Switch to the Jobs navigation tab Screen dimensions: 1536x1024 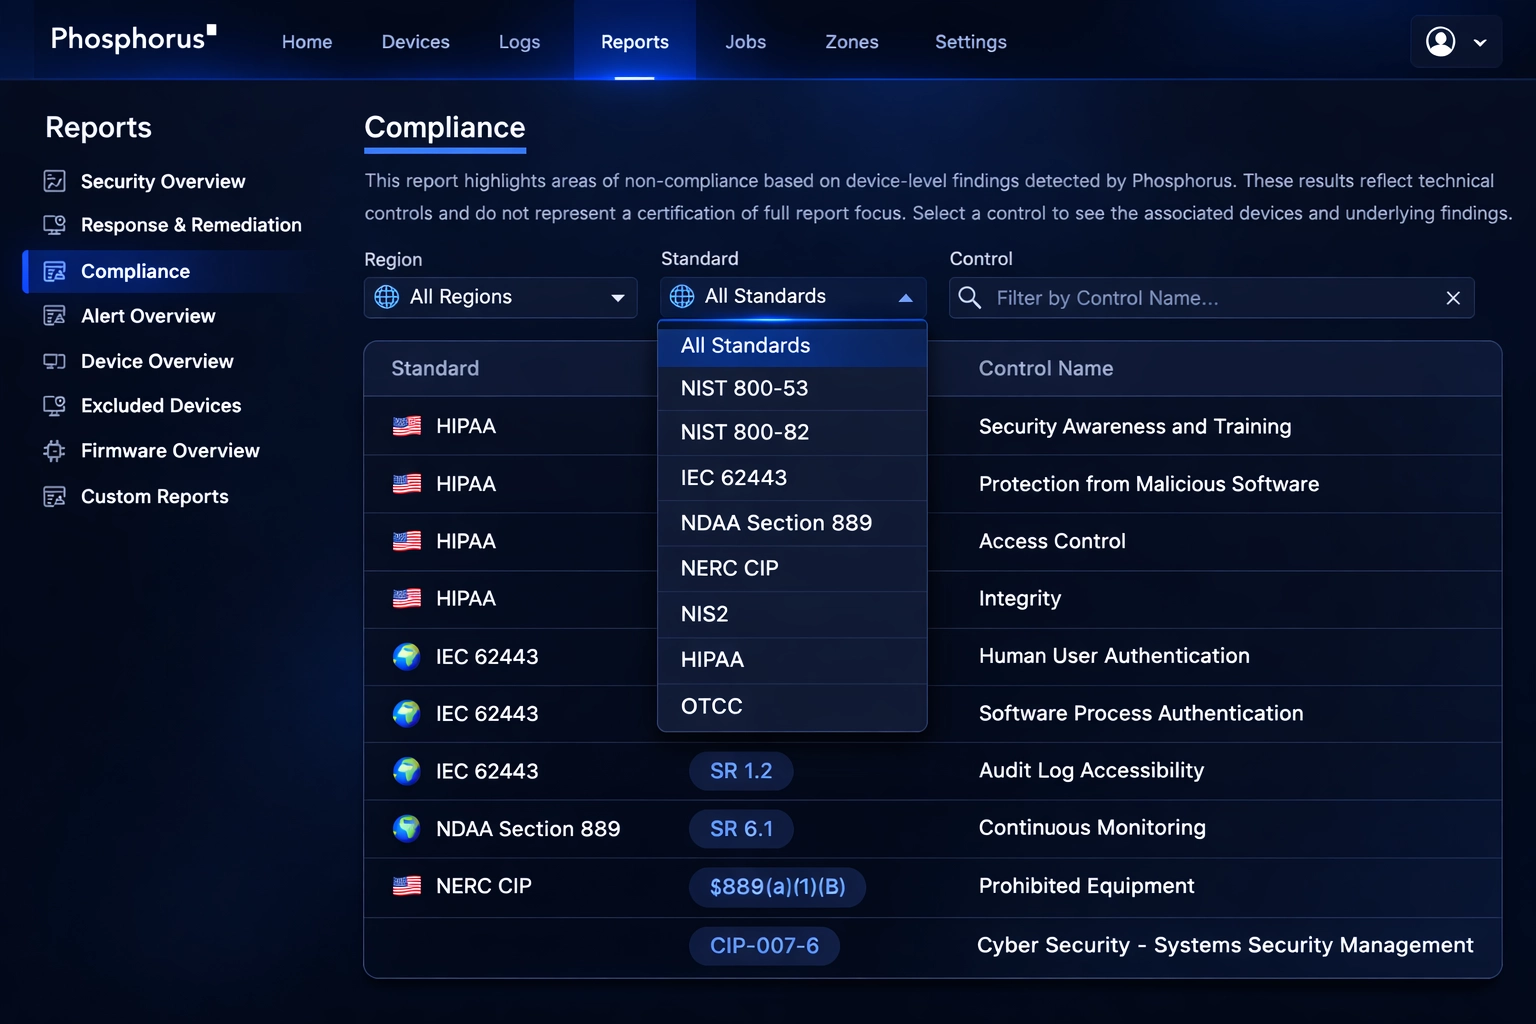click(x=745, y=42)
